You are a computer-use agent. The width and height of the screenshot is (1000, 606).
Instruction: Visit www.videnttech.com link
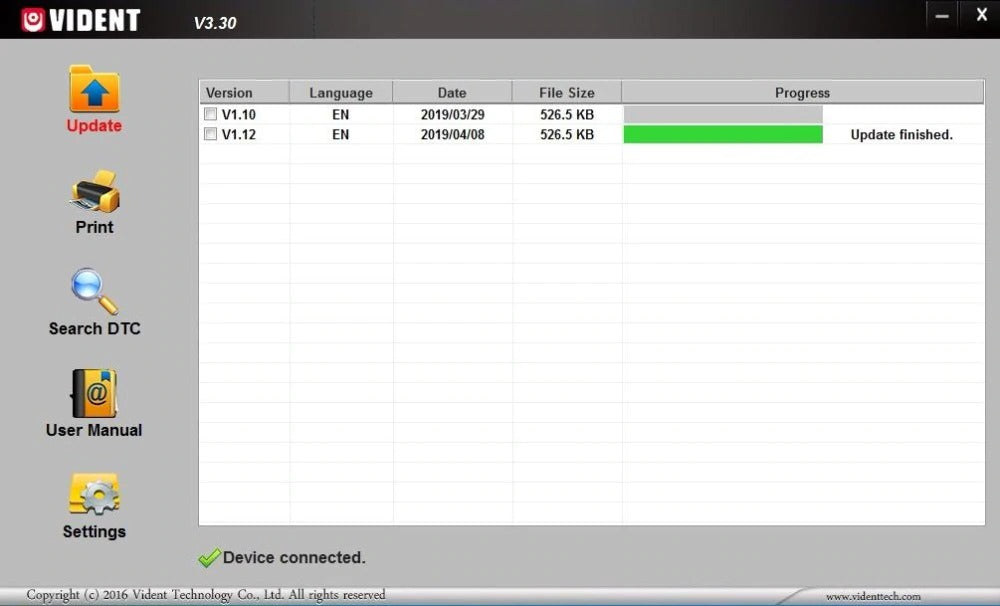(873, 596)
